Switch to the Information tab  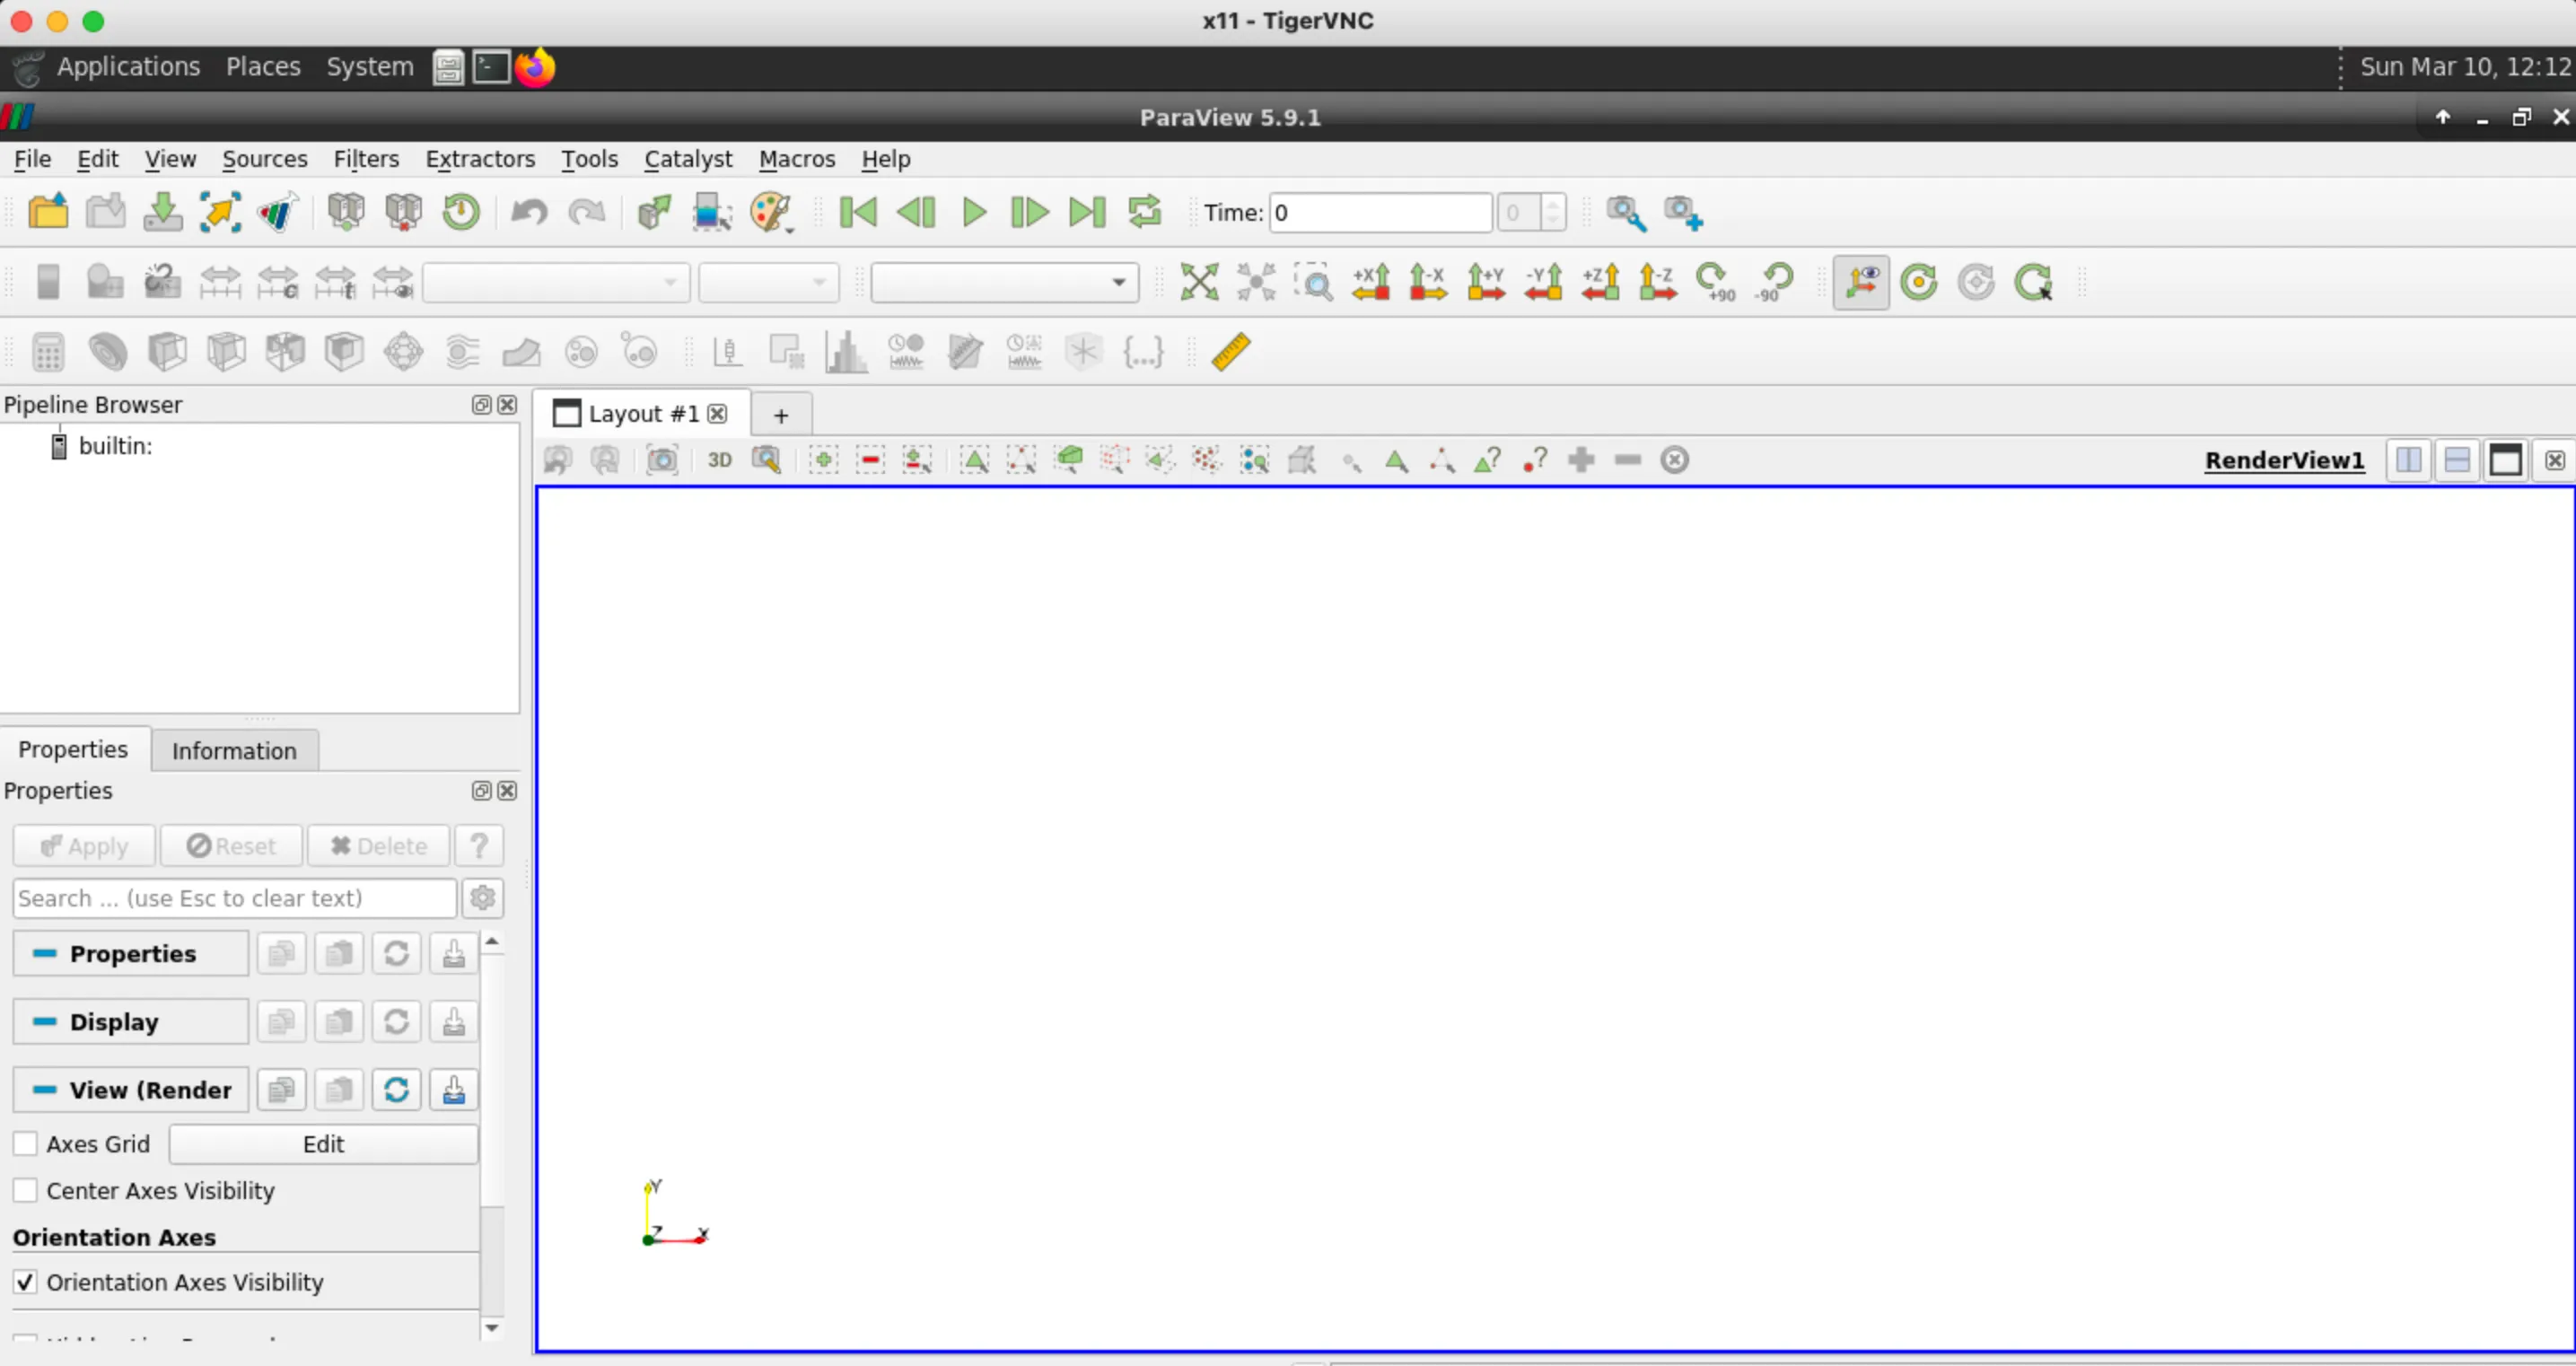pyautogui.click(x=234, y=751)
